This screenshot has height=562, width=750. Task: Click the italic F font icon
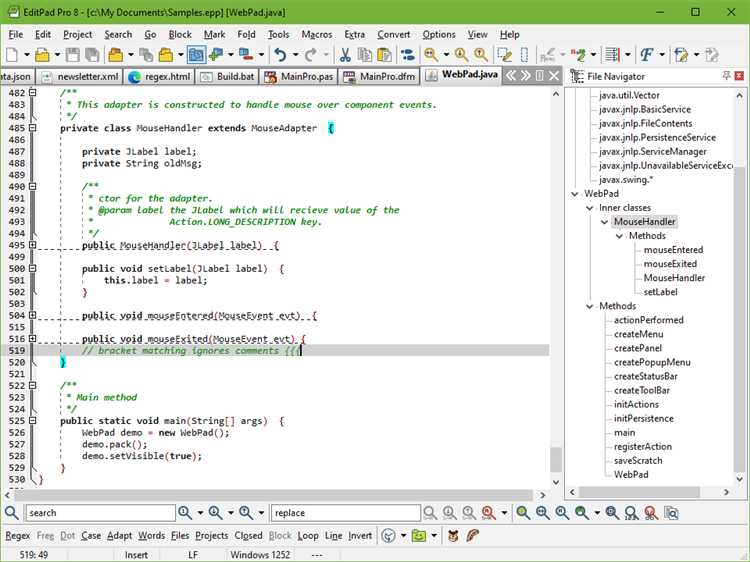[x=647, y=55]
